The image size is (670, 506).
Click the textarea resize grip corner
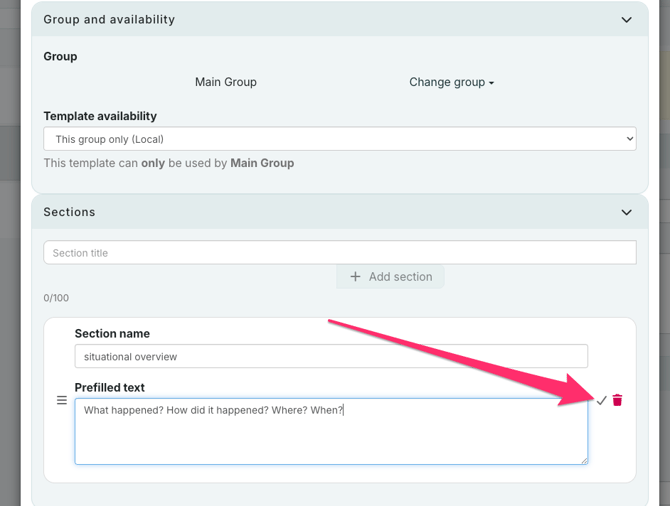584,460
